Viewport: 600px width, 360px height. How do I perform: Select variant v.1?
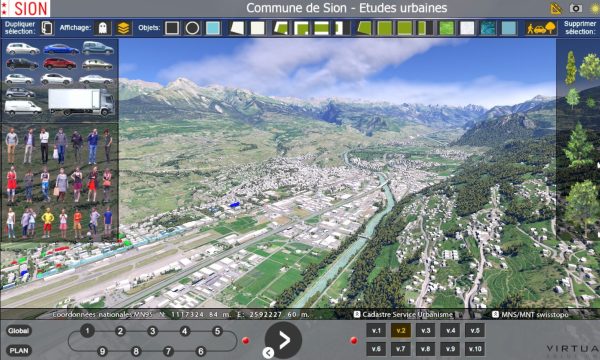pyautogui.click(x=376, y=331)
